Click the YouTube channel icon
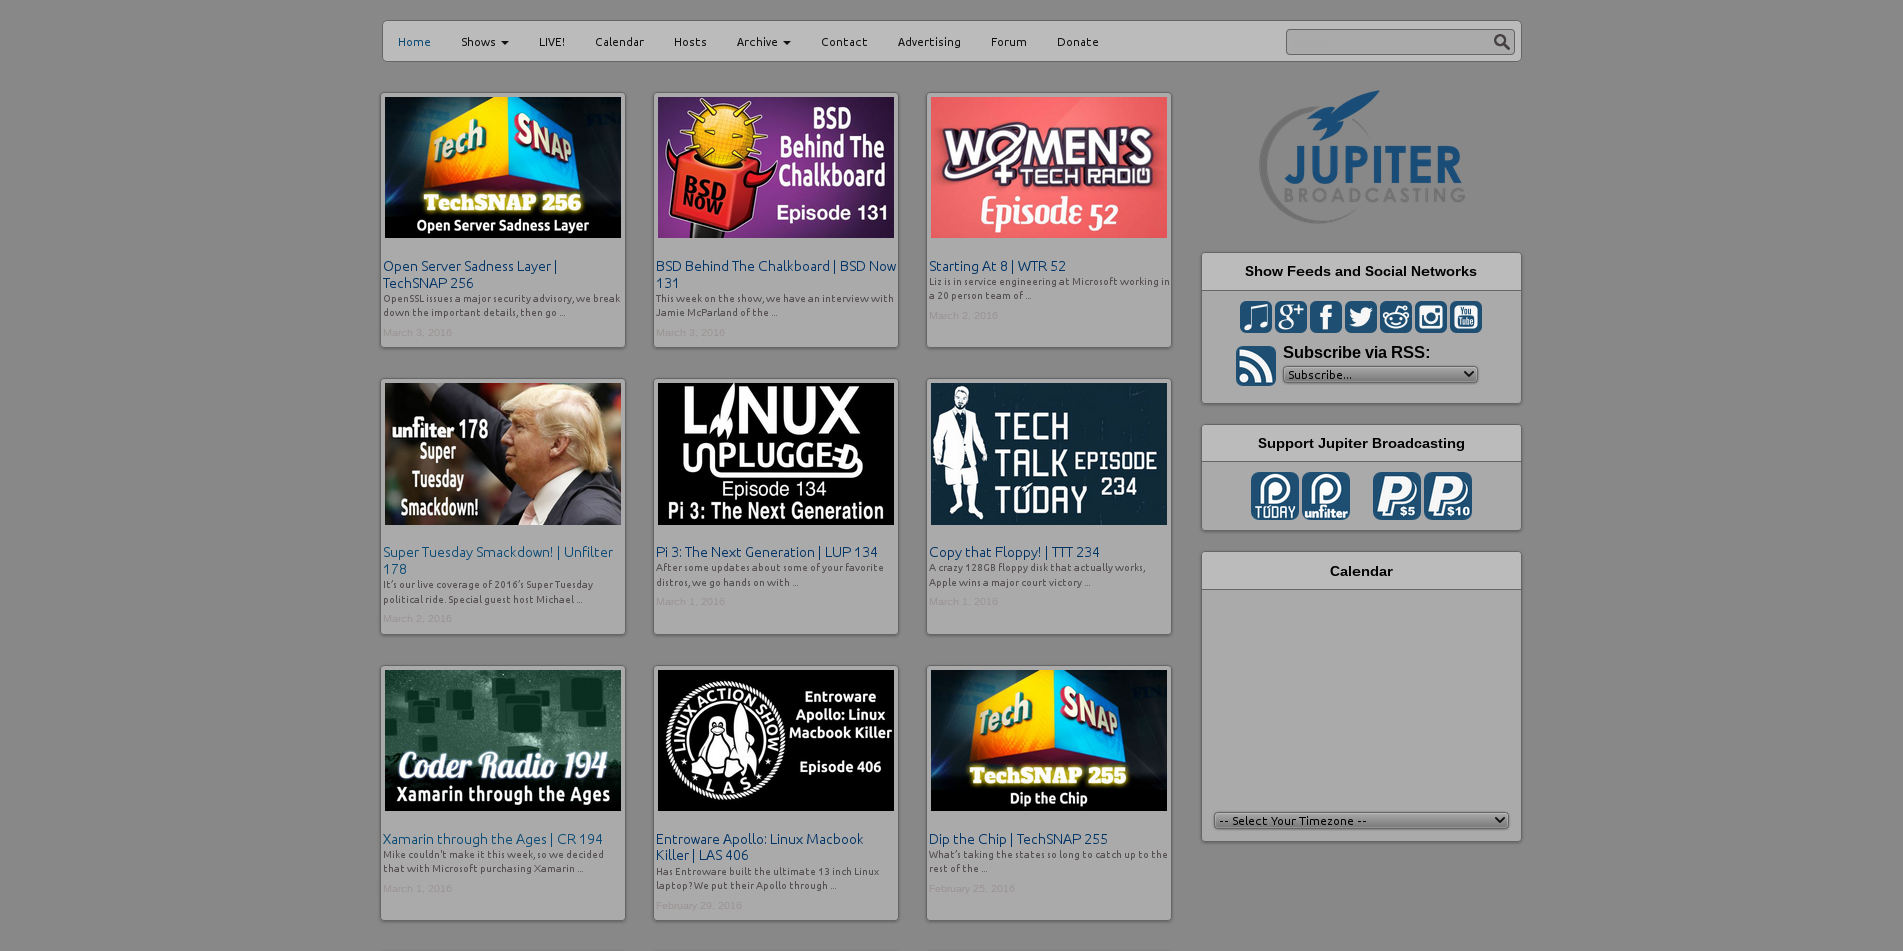The height and width of the screenshot is (951, 1903). click(x=1466, y=317)
